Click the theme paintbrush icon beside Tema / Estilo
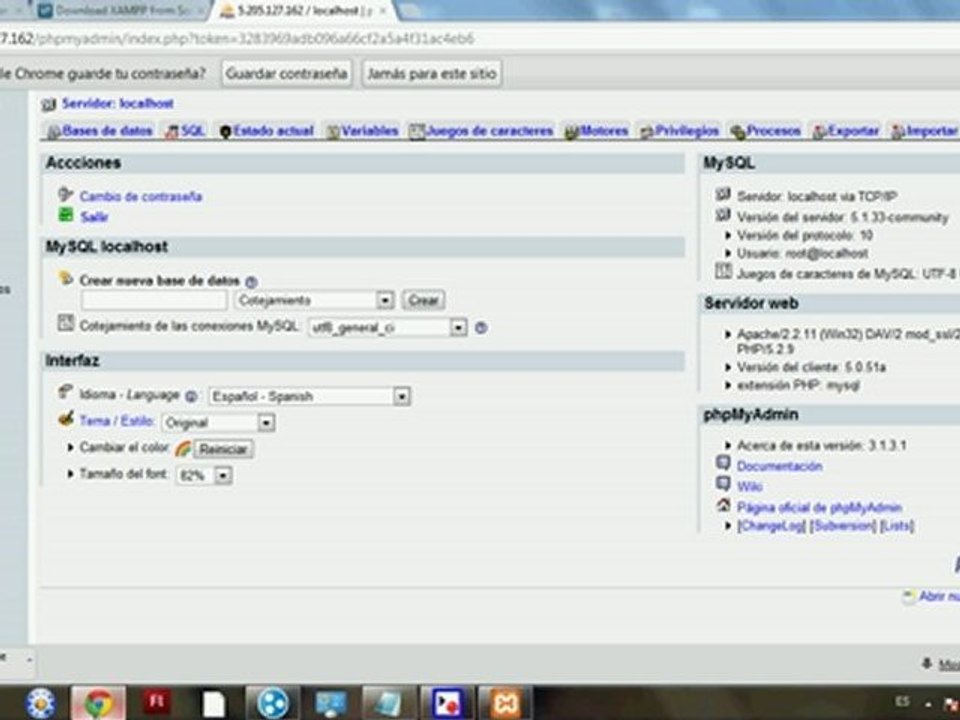960x720 pixels. (x=66, y=419)
